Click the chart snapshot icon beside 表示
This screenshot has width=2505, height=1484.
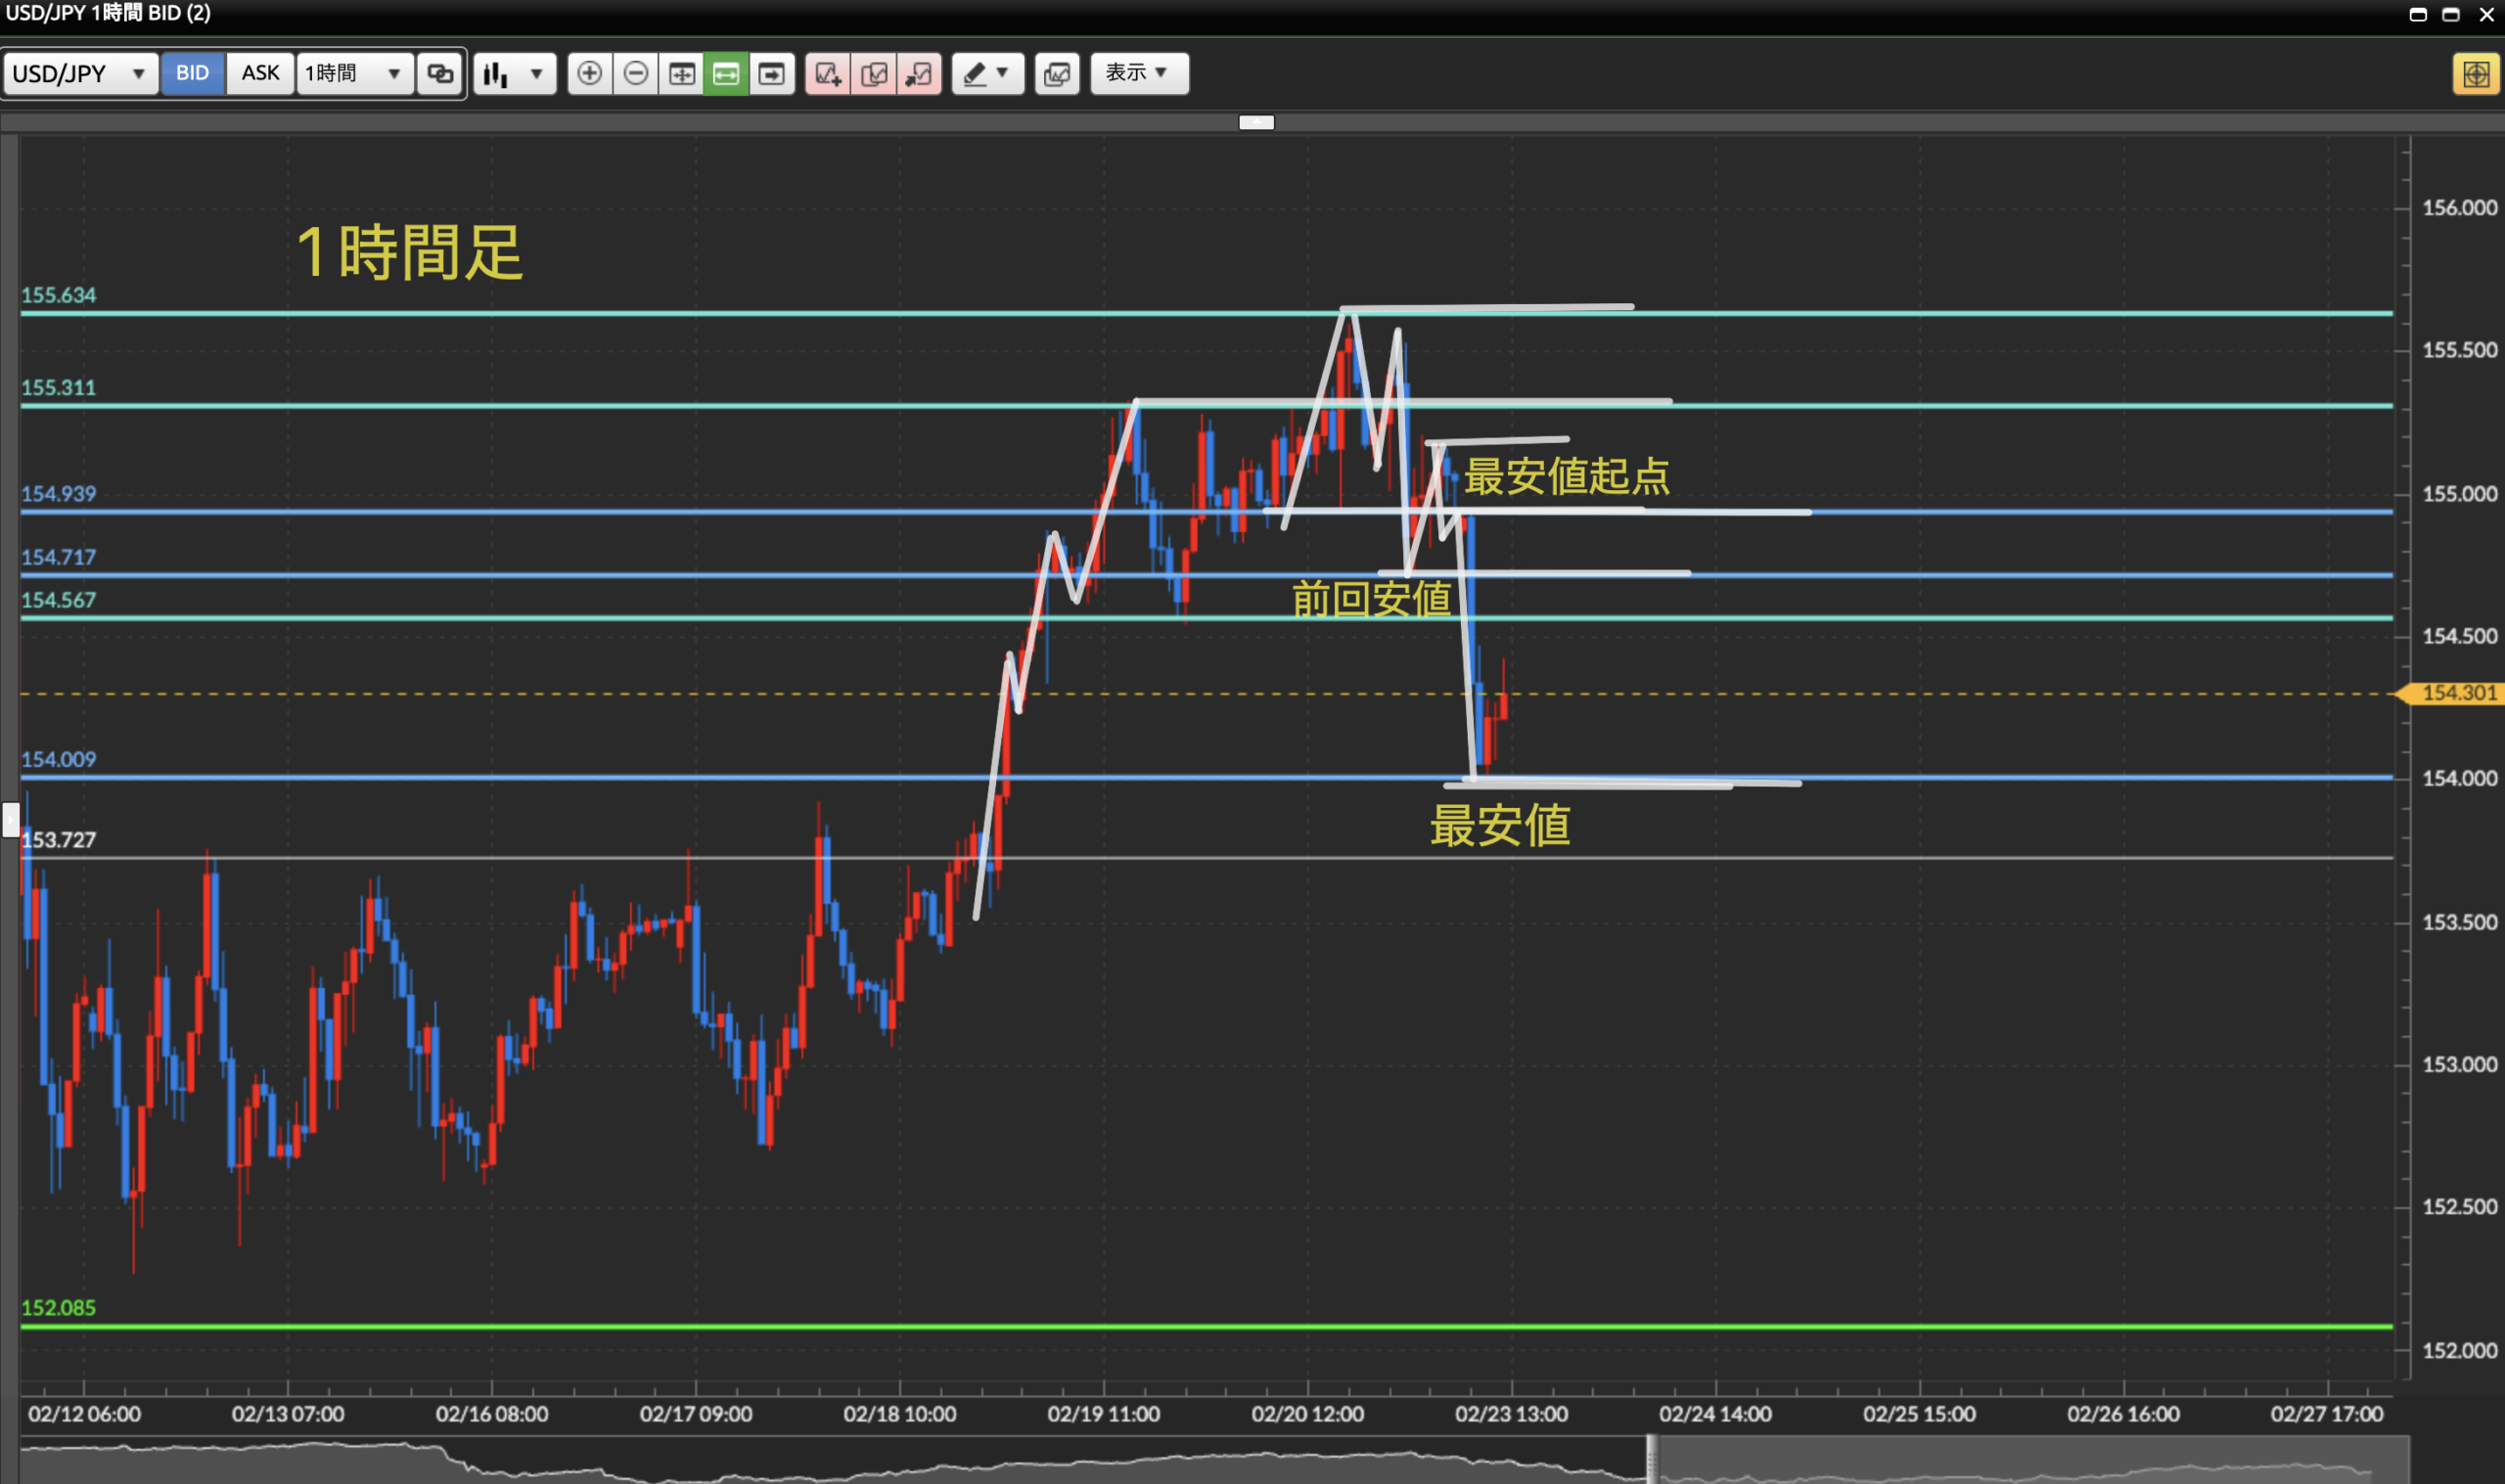[1057, 73]
